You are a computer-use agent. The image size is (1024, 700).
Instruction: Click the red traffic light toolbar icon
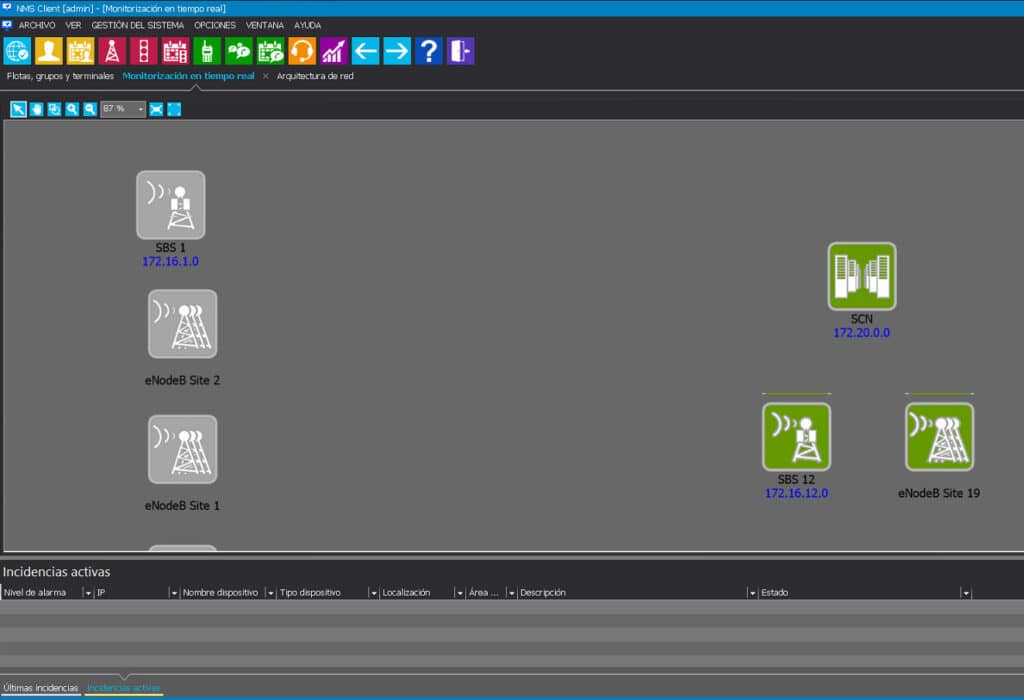point(144,51)
